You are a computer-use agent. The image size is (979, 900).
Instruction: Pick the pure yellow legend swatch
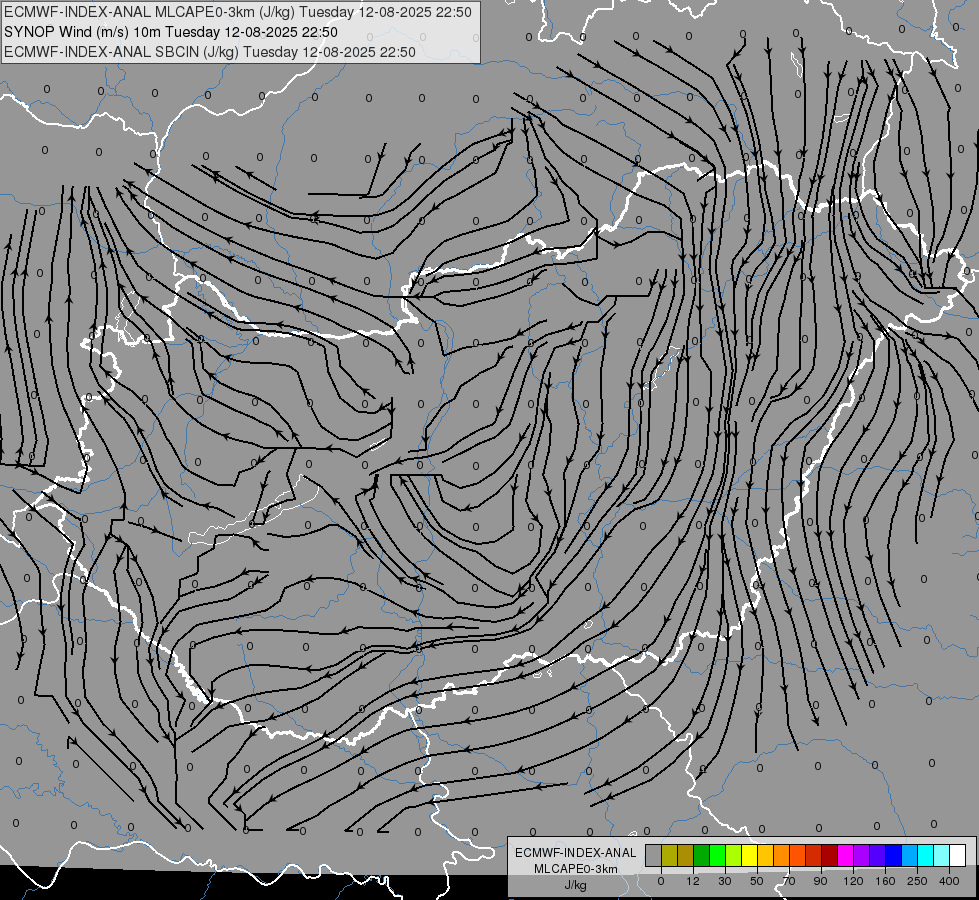click(749, 855)
